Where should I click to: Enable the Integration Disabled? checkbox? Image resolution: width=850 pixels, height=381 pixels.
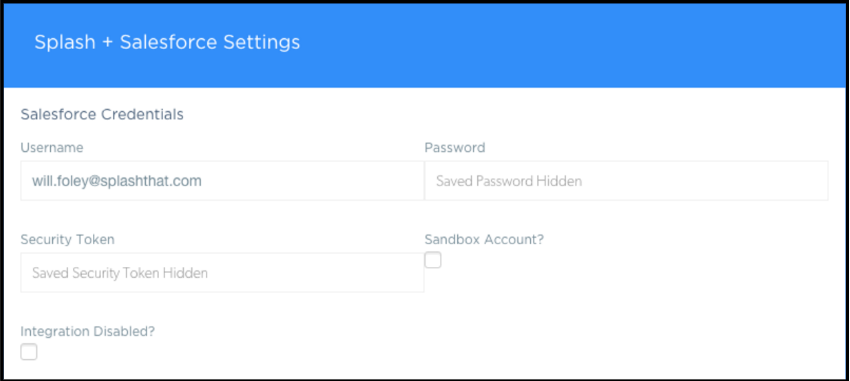(x=29, y=352)
